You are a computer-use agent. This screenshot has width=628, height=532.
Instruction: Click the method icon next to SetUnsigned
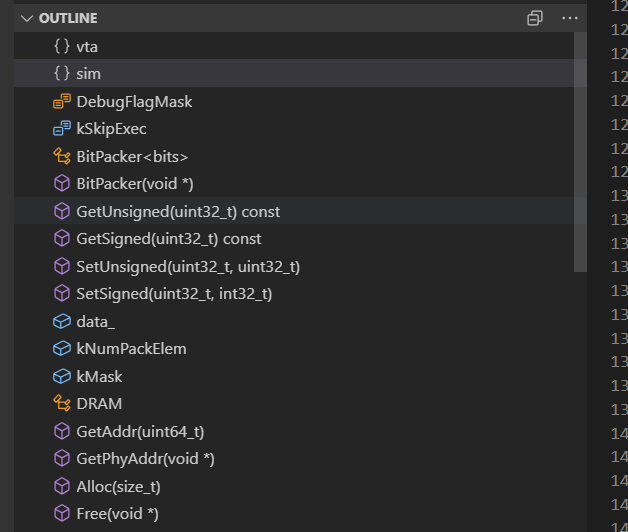62,266
